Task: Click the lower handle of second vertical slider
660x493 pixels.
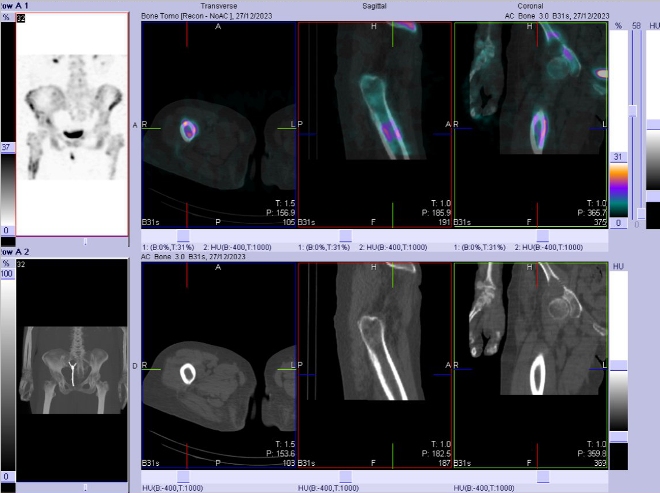Action: pyautogui.click(x=641, y=213)
